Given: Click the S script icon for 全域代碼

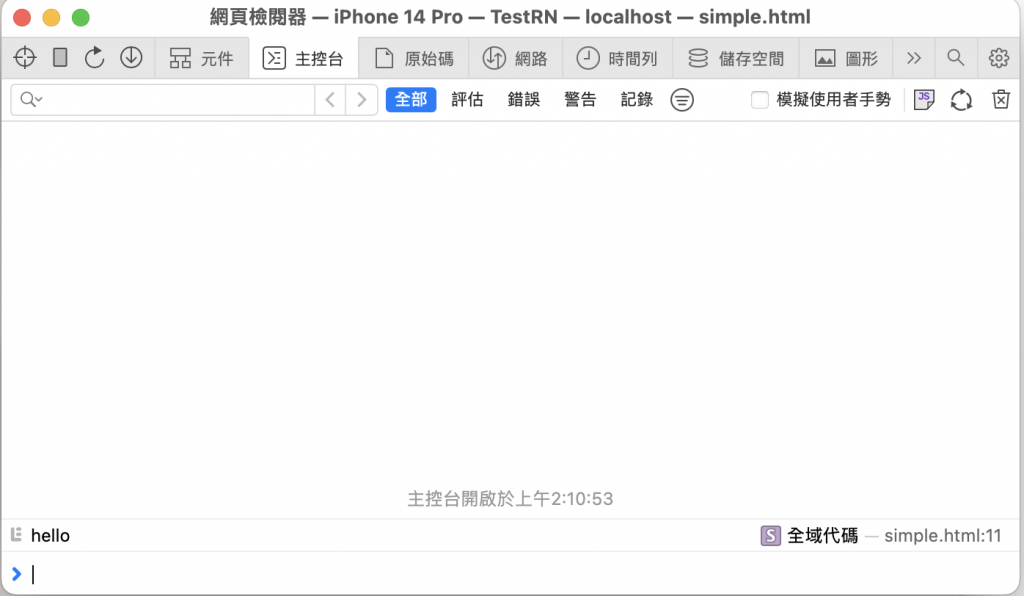Looking at the screenshot, I should (x=771, y=536).
